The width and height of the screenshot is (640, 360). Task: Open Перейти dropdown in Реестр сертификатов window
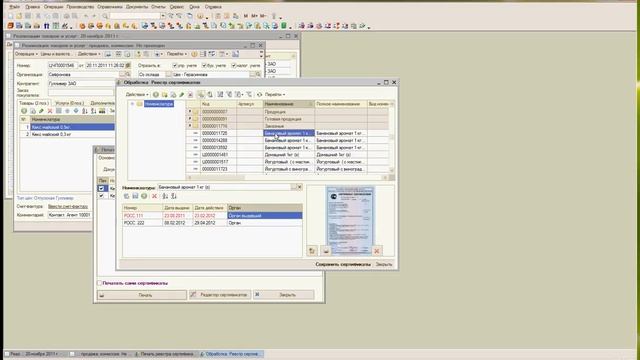click(275, 94)
